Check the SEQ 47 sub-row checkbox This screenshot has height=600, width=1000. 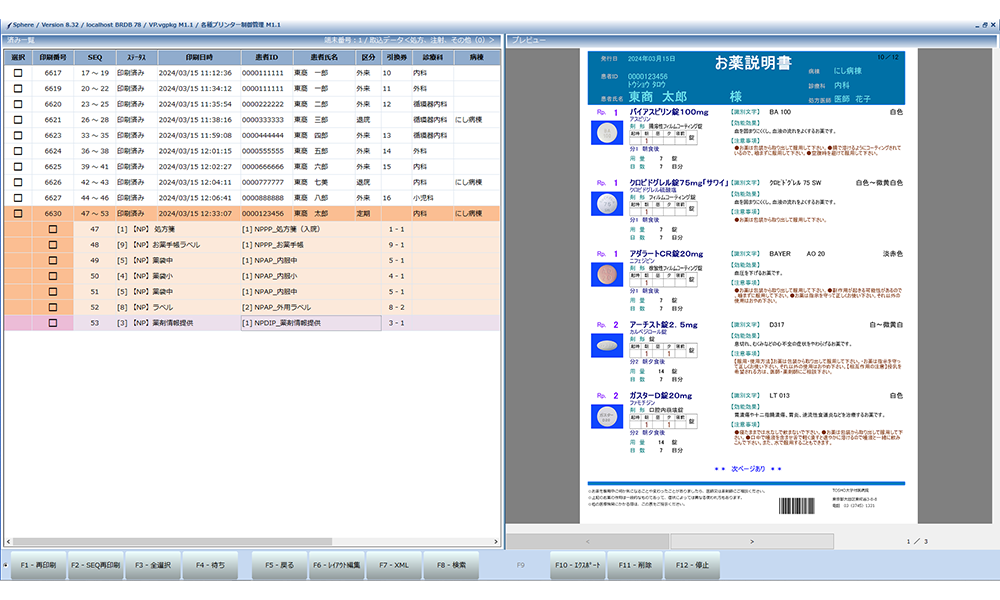[53, 229]
